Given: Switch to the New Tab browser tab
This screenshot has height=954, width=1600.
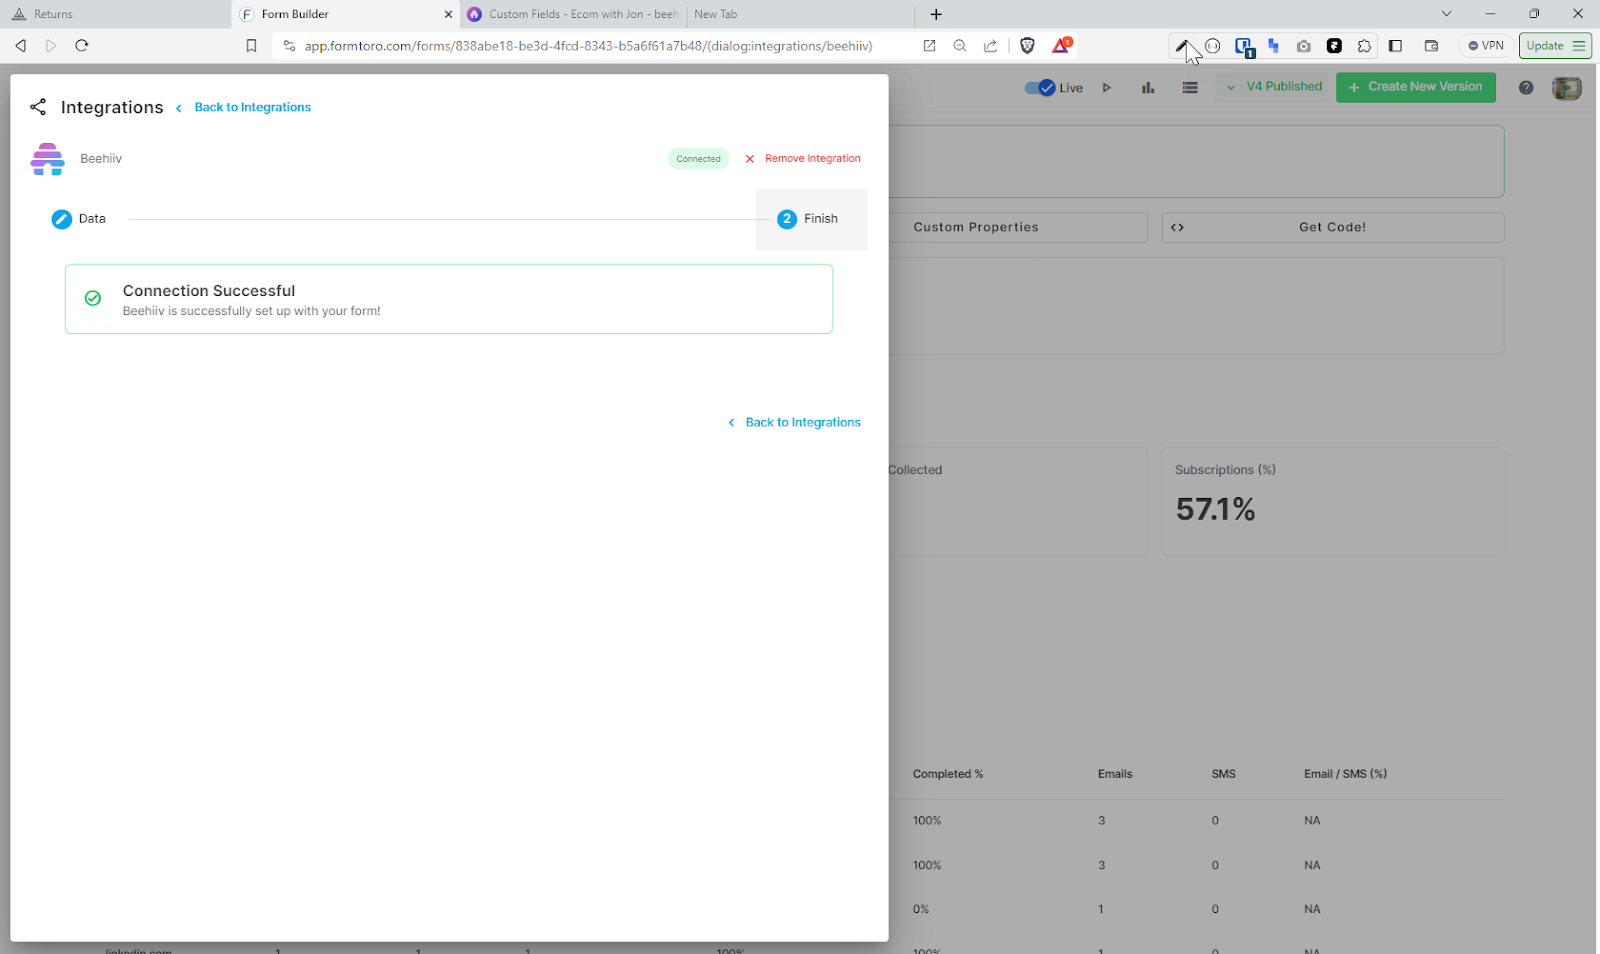Looking at the screenshot, I should tap(800, 14).
